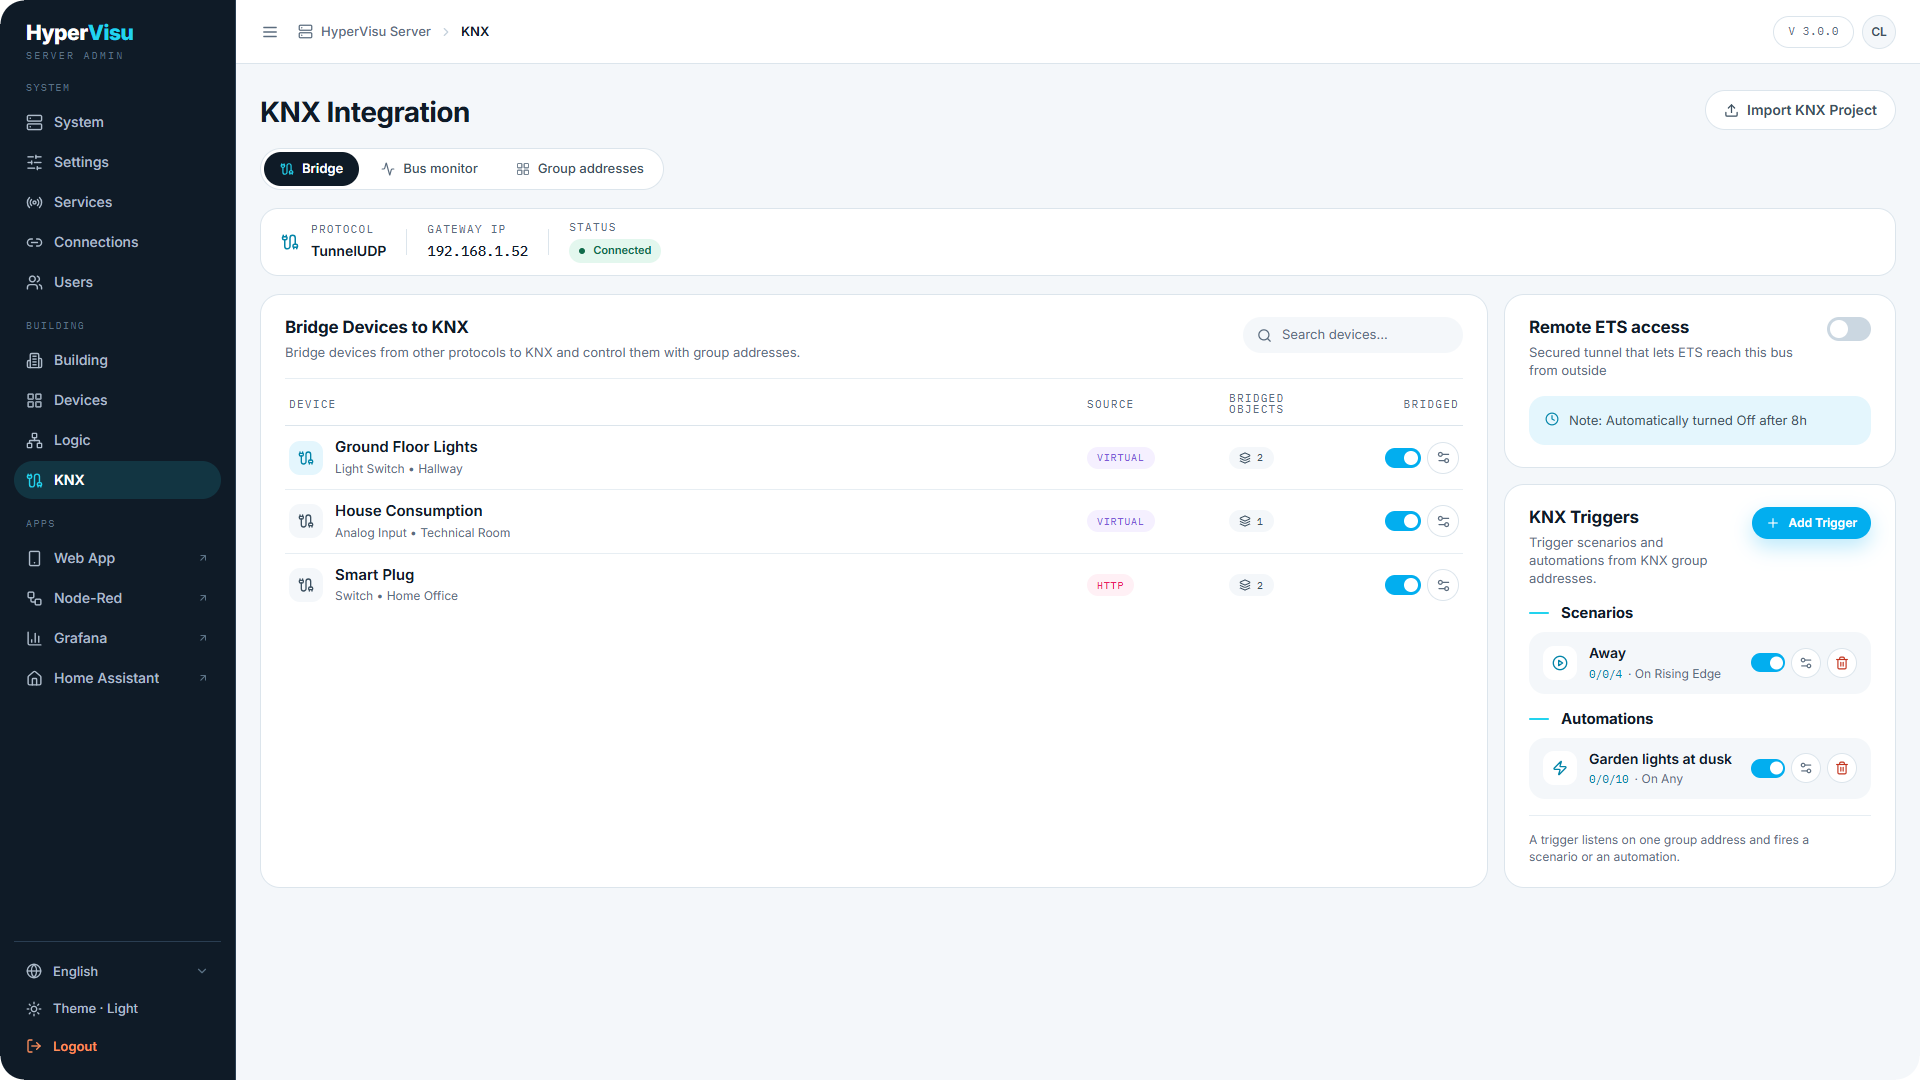Open Home Assistant from sidebar
The image size is (1920, 1080).
click(x=118, y=678)
